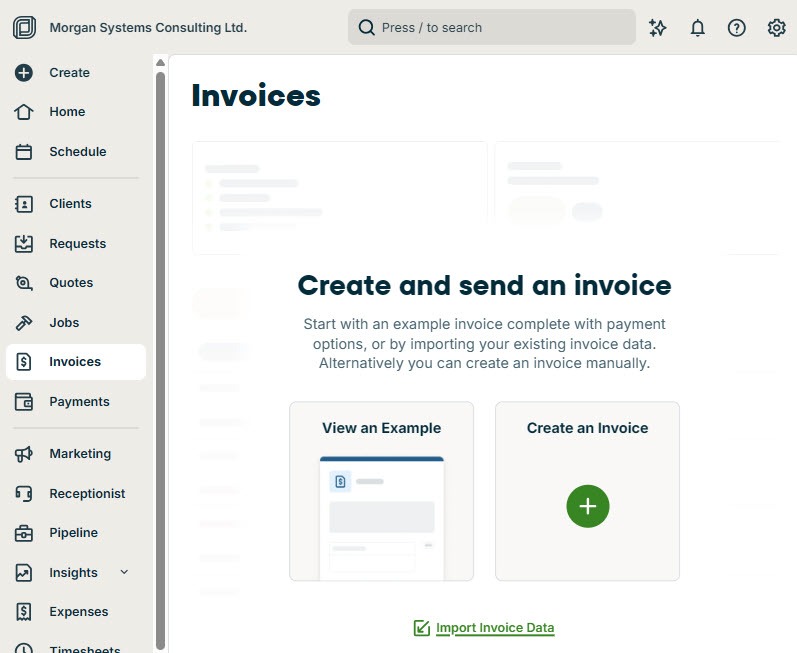Click the Clients contact icon
The width and height of the screenshot is (797, 653).
(24, 204)
